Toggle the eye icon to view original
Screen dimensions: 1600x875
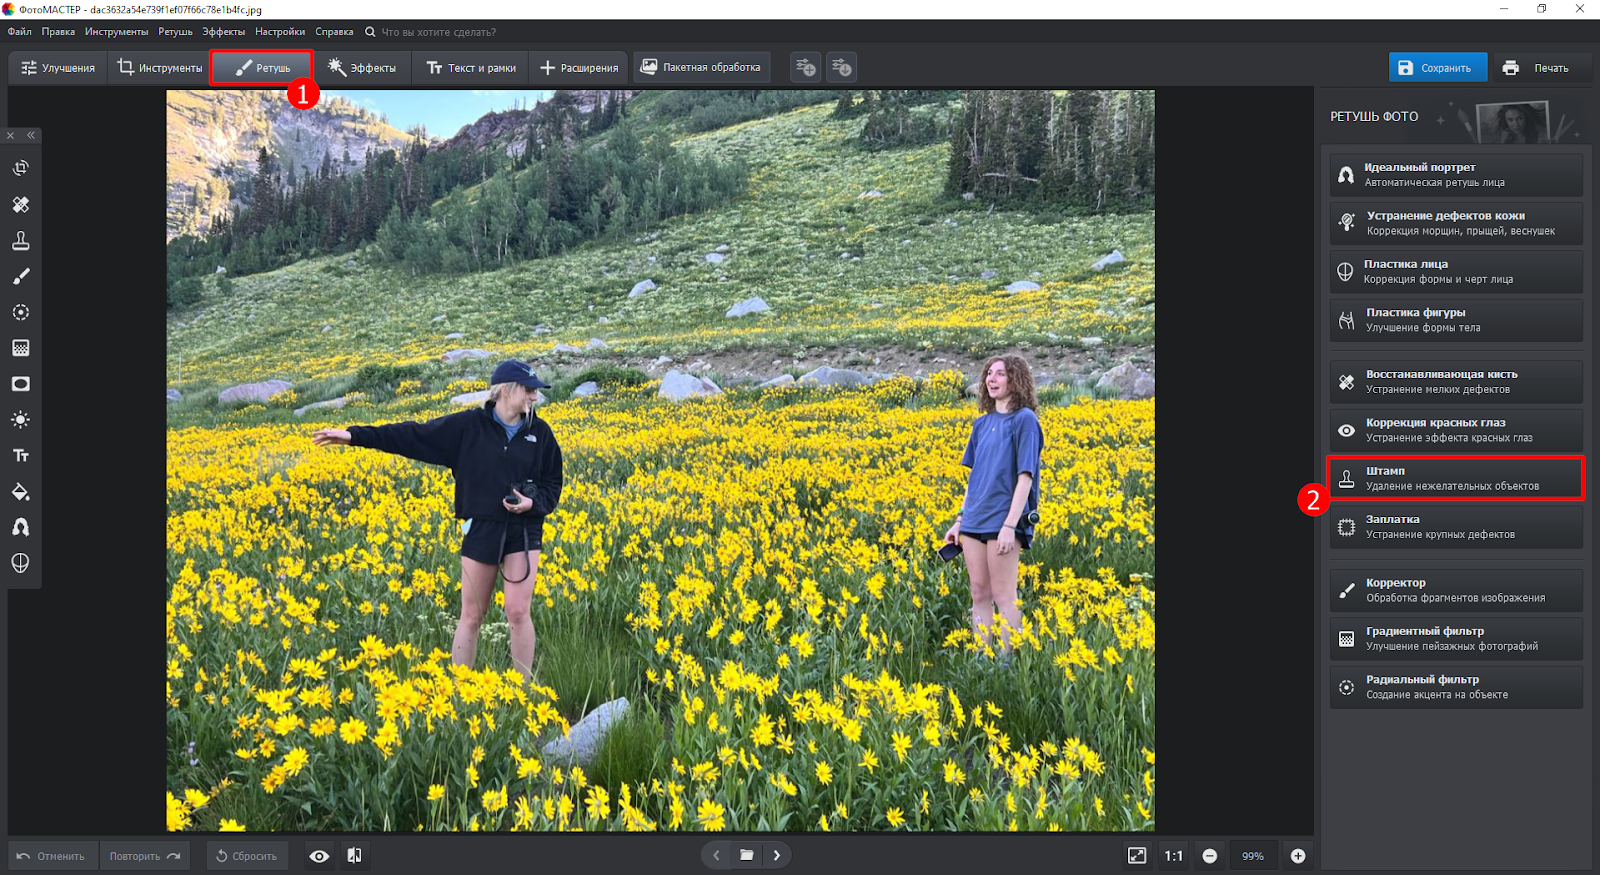(319, 856)
